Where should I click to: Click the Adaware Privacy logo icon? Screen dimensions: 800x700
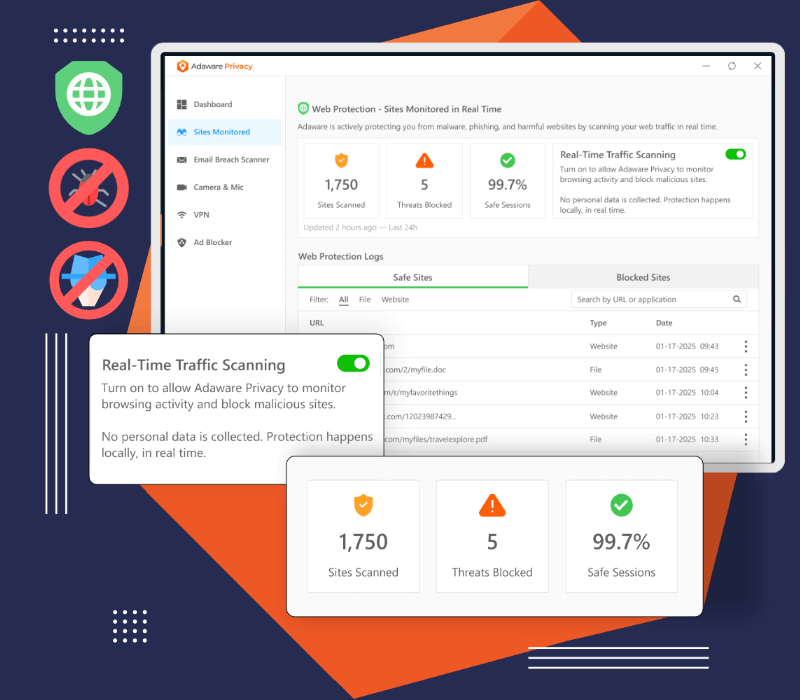183,66
